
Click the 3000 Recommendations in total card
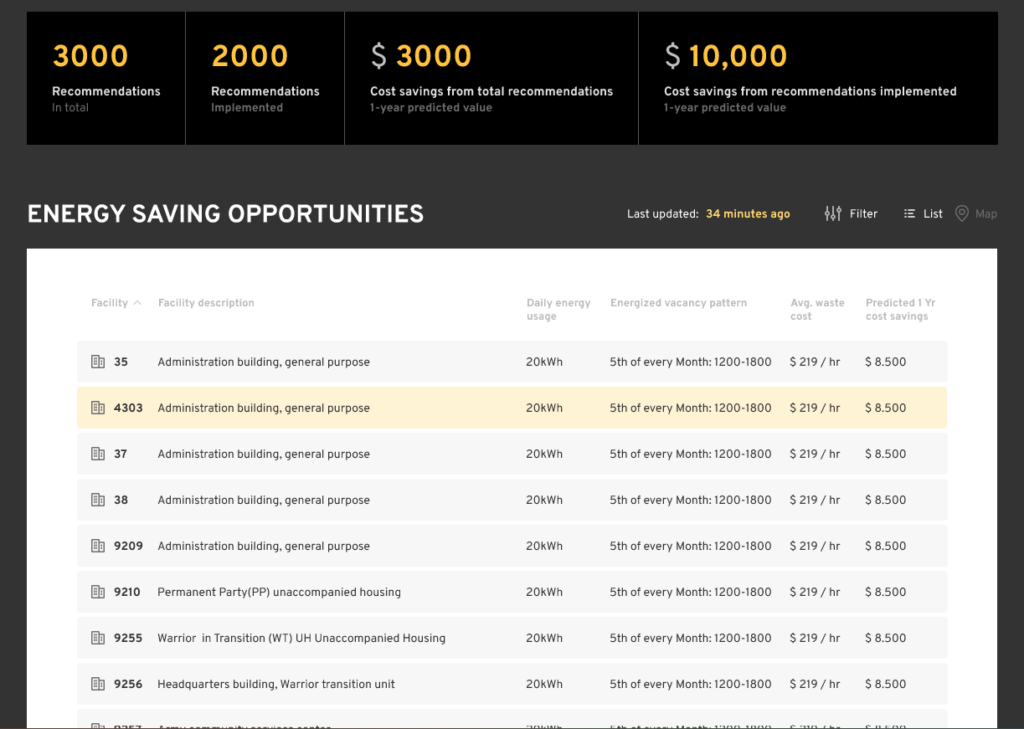pos(105,78)
